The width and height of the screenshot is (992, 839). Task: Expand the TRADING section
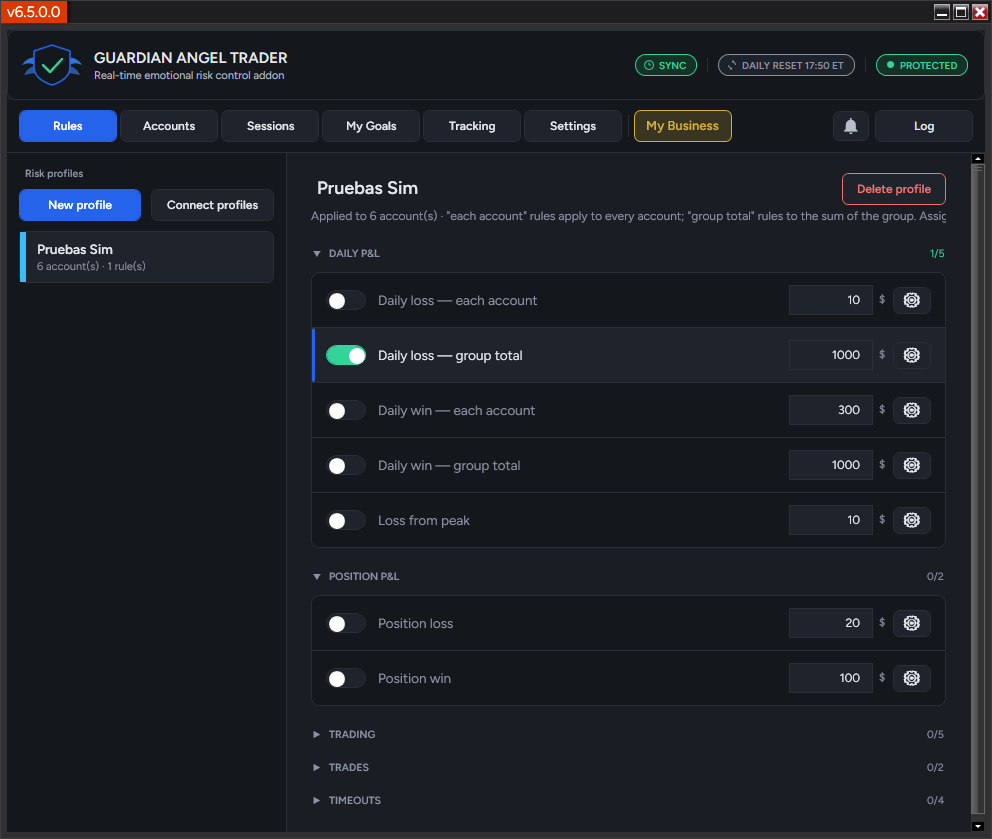[x=317, y=735]
